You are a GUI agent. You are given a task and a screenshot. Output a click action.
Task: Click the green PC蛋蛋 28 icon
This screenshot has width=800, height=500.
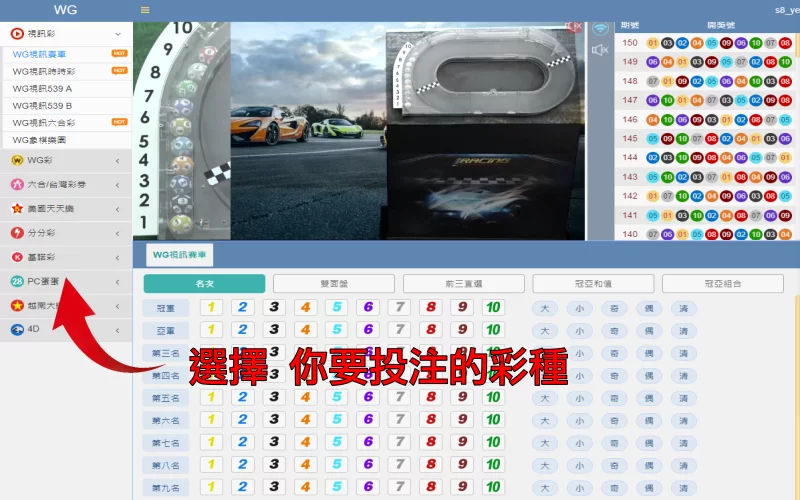coord(17,281)
